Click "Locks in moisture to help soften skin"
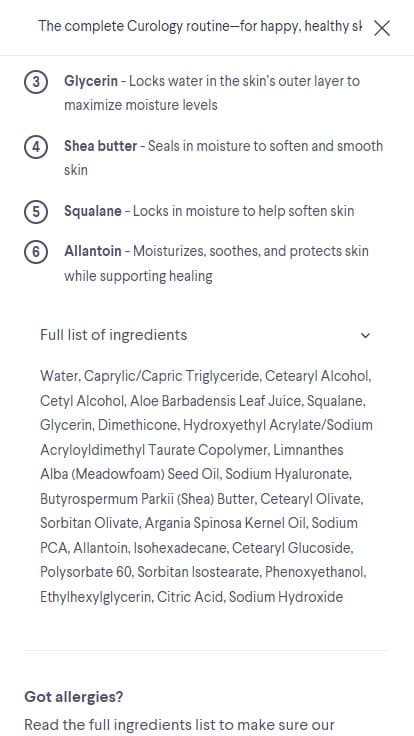414x736 pixels. pos(244,211)
